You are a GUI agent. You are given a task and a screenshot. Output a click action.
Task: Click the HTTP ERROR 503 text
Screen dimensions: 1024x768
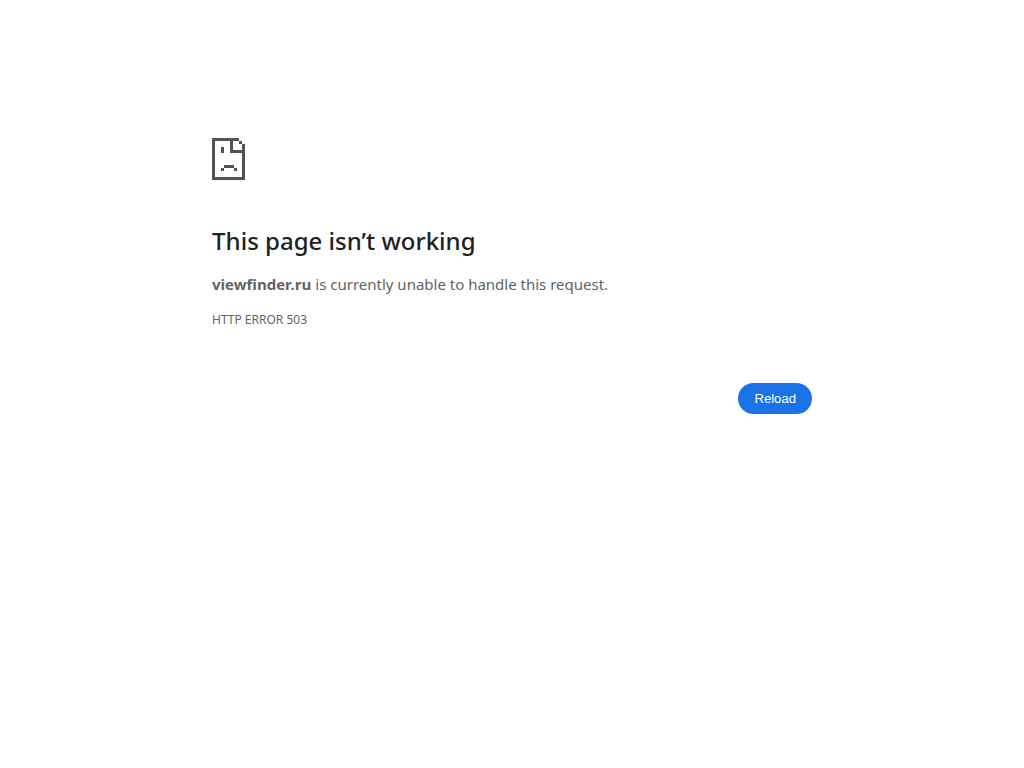(259, 319)
